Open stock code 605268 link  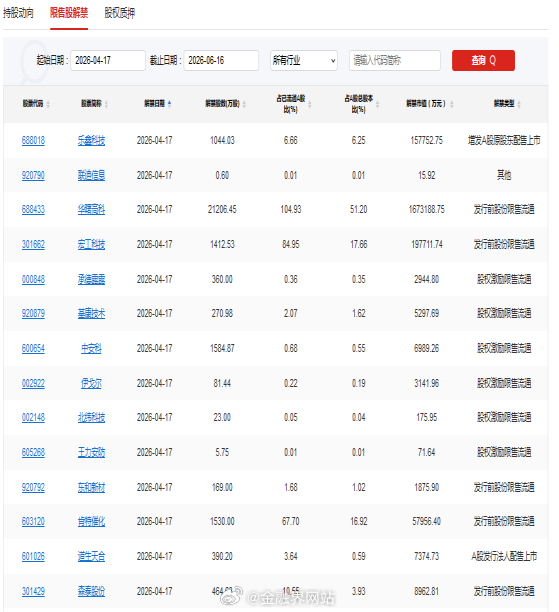point(33,452)
